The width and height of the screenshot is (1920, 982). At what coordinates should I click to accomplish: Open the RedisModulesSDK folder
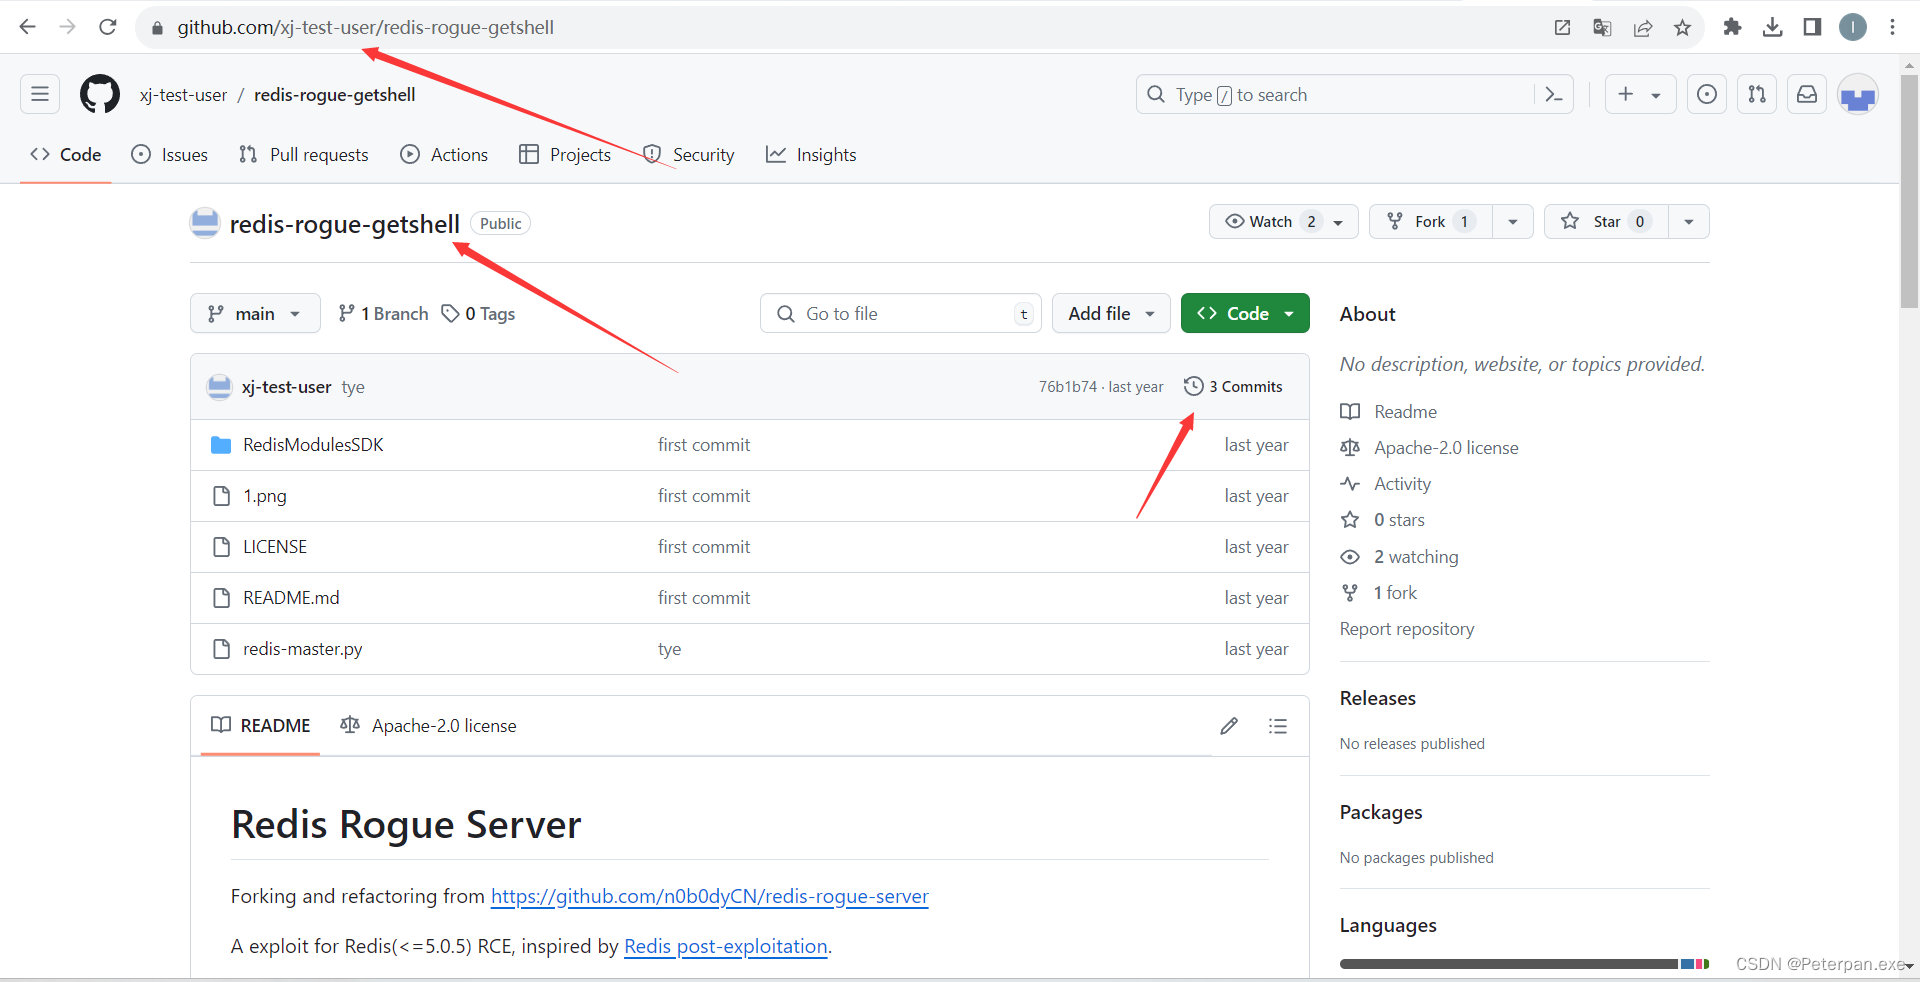click(x=313, y=445)
